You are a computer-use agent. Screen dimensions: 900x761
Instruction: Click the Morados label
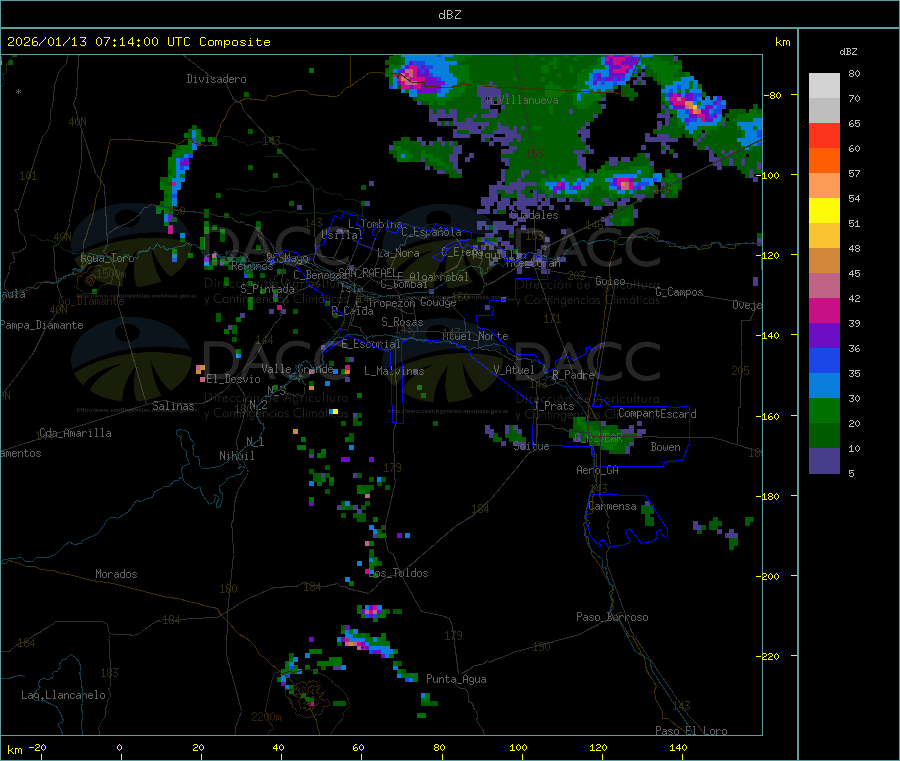click(x=116, y=574)
